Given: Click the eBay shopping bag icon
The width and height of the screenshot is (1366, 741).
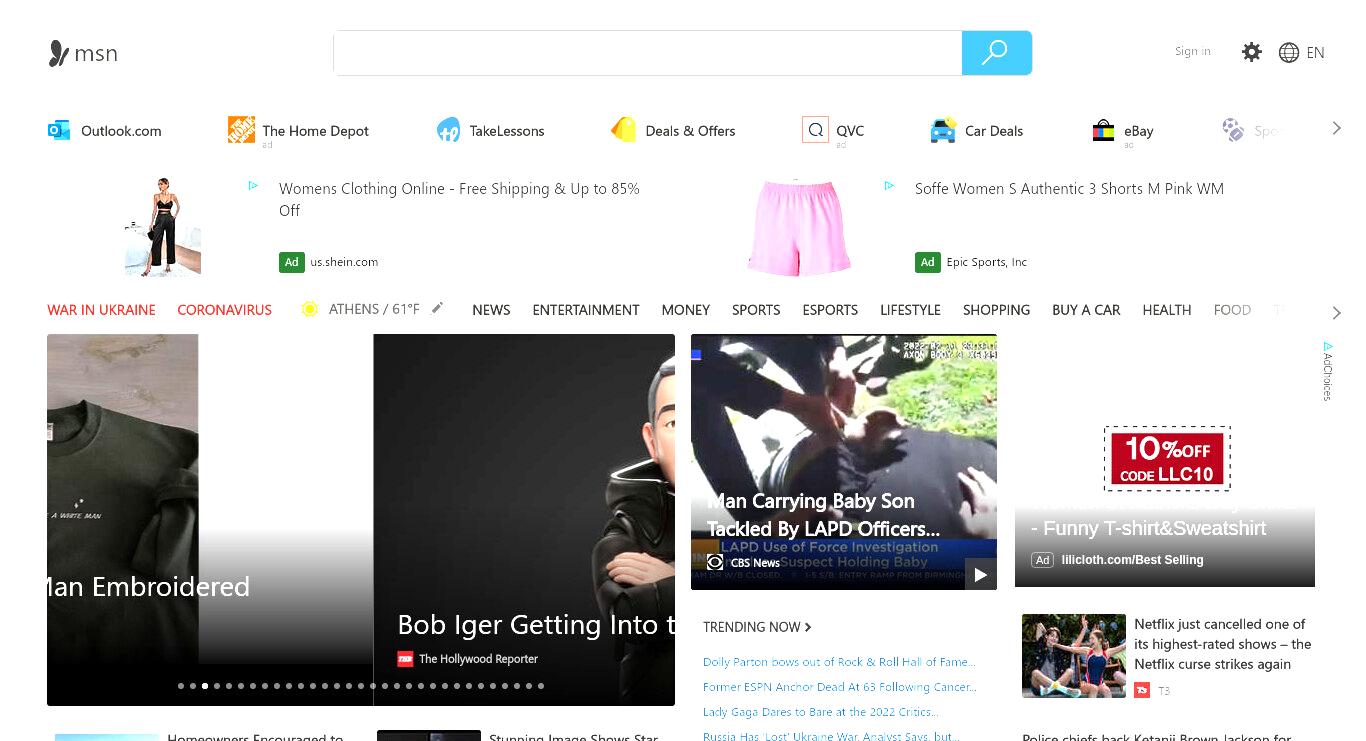Looking at the screenshot, I should click(x=1103, y=130).
